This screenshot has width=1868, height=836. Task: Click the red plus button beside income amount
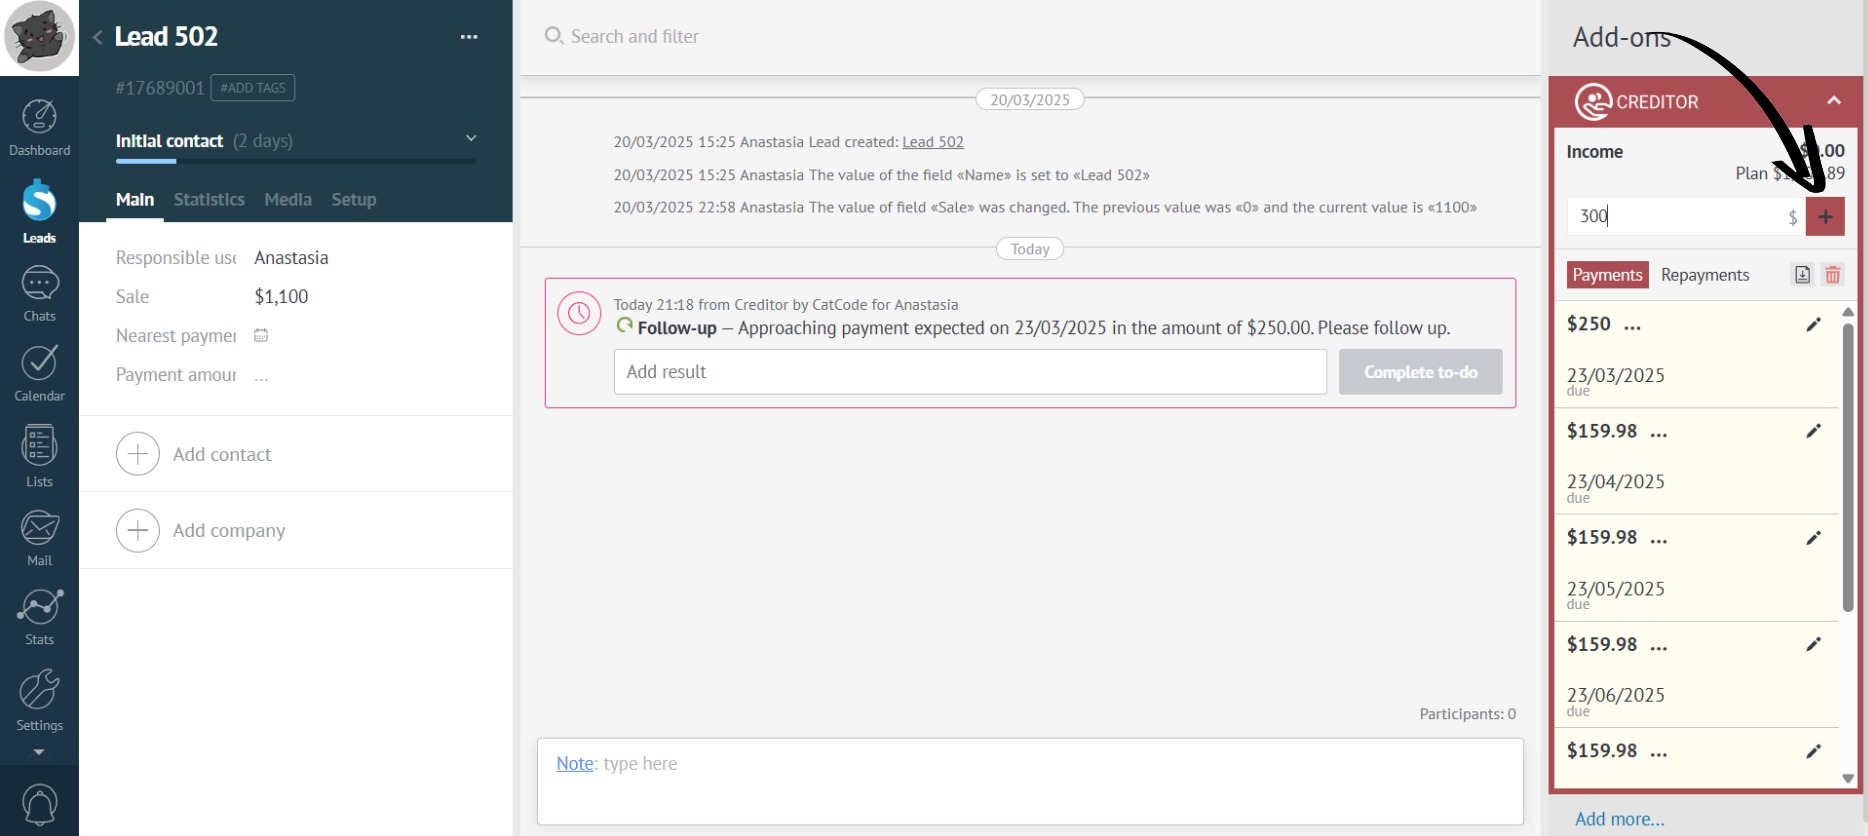coord(1825,216)
